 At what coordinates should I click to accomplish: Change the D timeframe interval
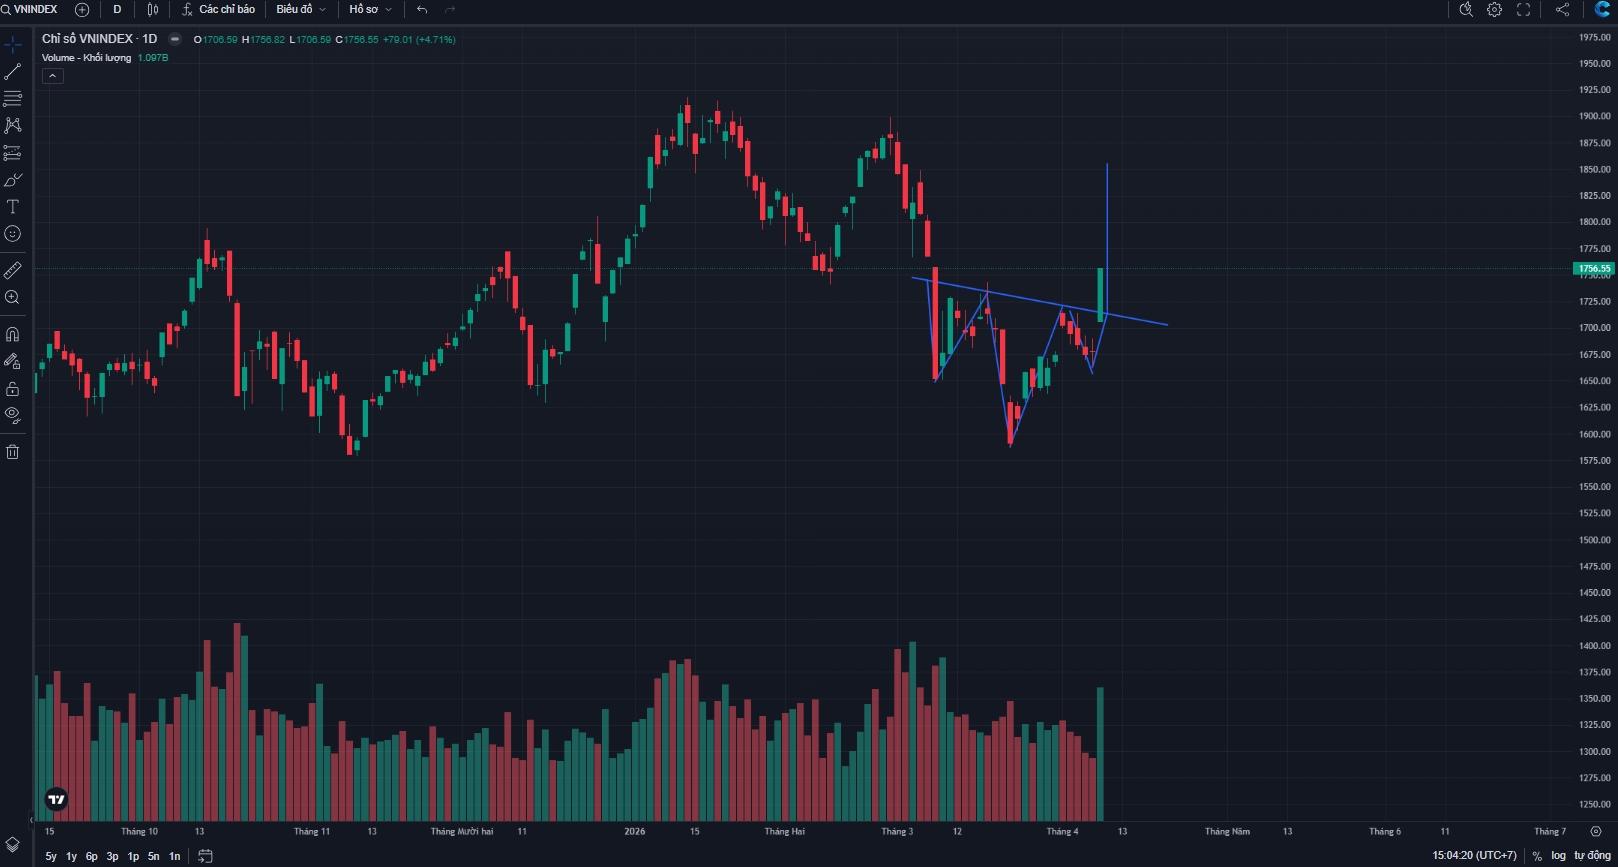[x=117, y=10]
